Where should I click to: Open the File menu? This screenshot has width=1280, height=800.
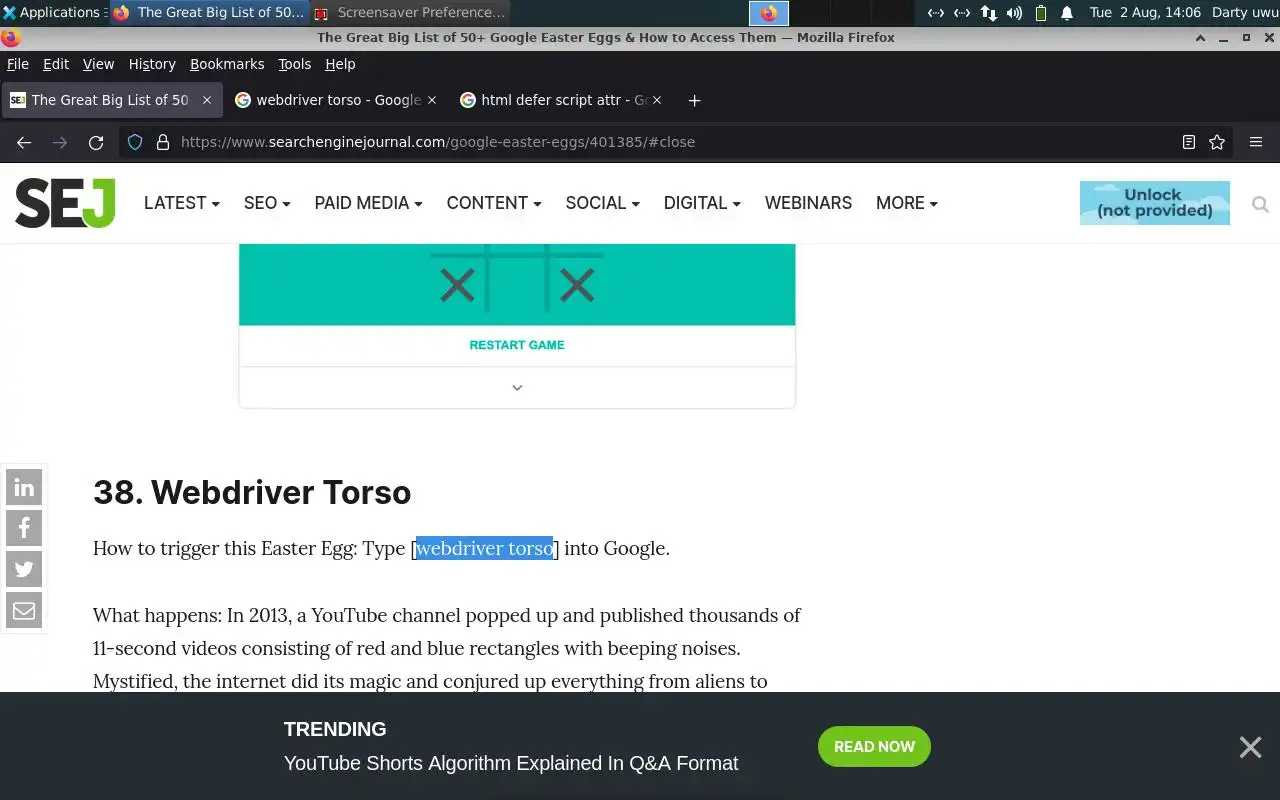(18, 64)
